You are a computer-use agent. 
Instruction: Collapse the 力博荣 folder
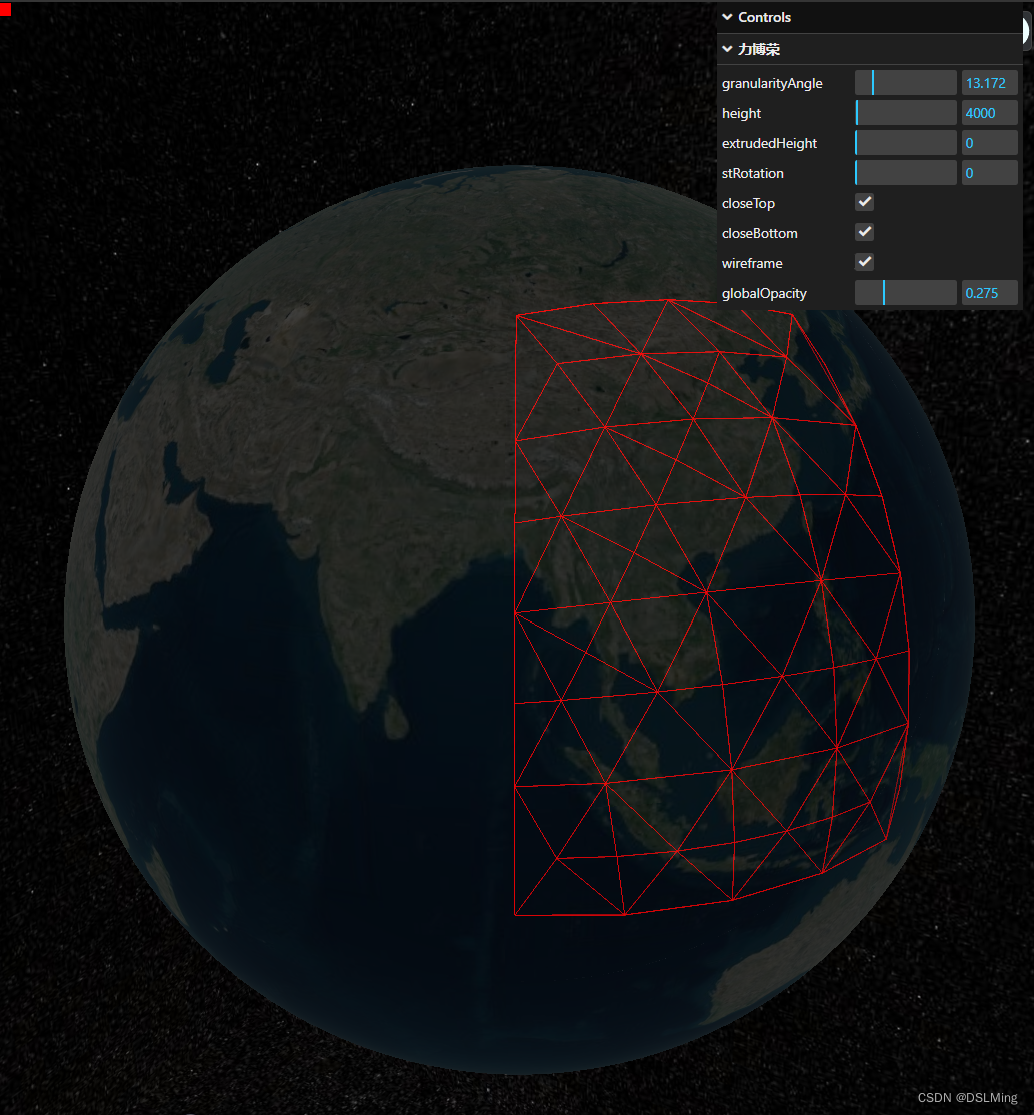pyautogui.click(x=869, y=49)
